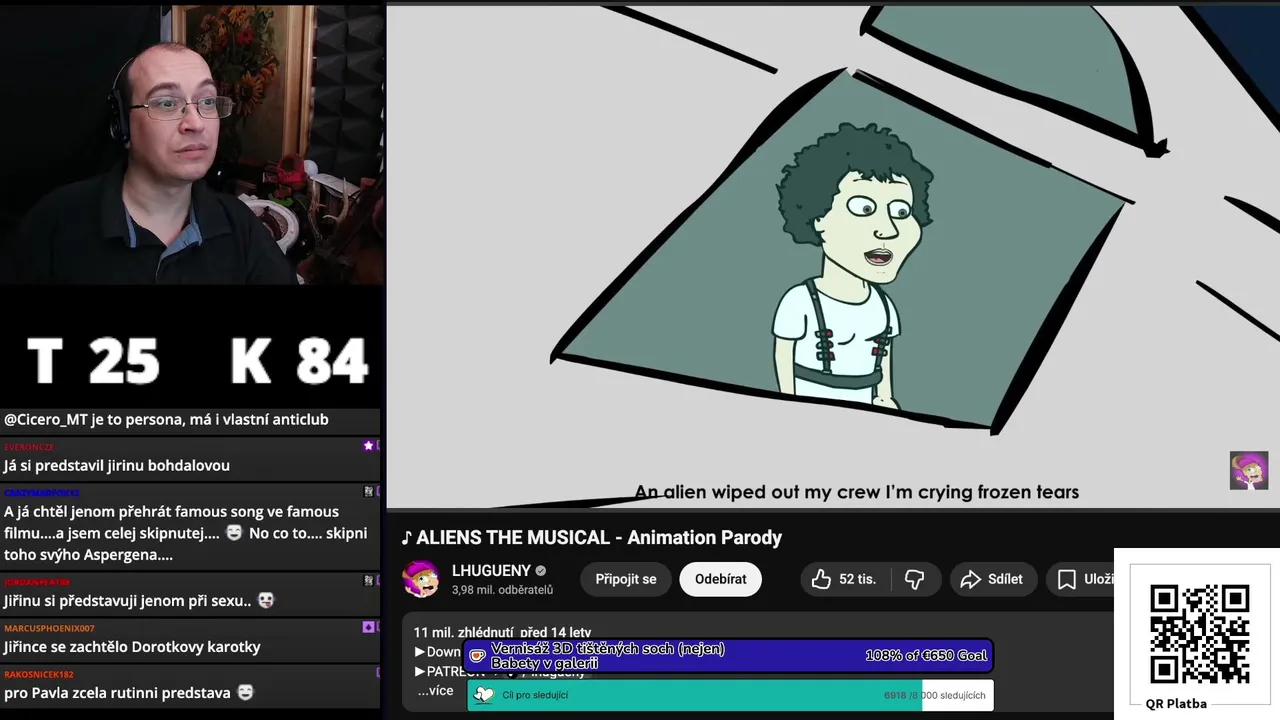Click the purple badge by MARCUSPHOENIX007

point(368,627)
